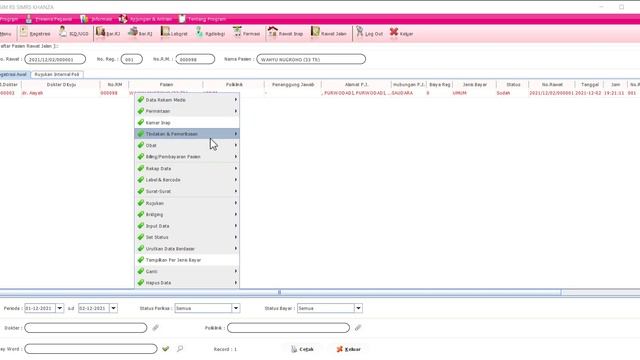Open Tindakan & Pemeriksaan submenu
Image resolution: width=640 pixels, height=360 pixels.
pos(187,134)
